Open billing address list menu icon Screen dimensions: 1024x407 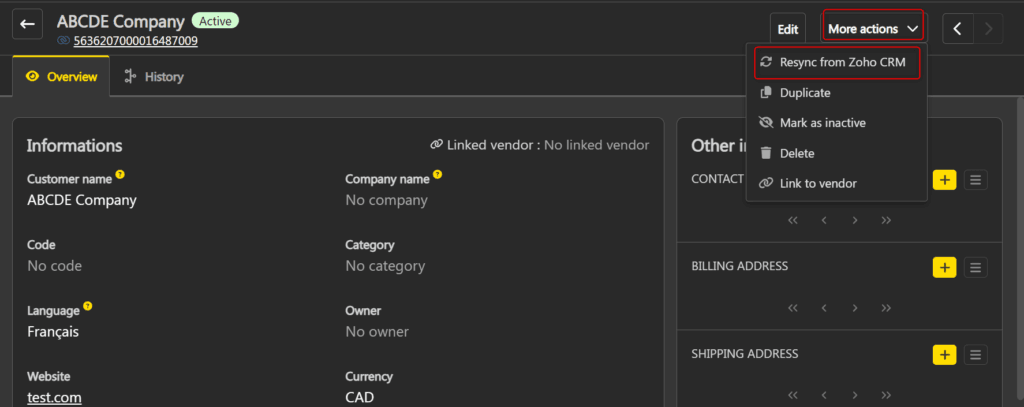(976, 267)
